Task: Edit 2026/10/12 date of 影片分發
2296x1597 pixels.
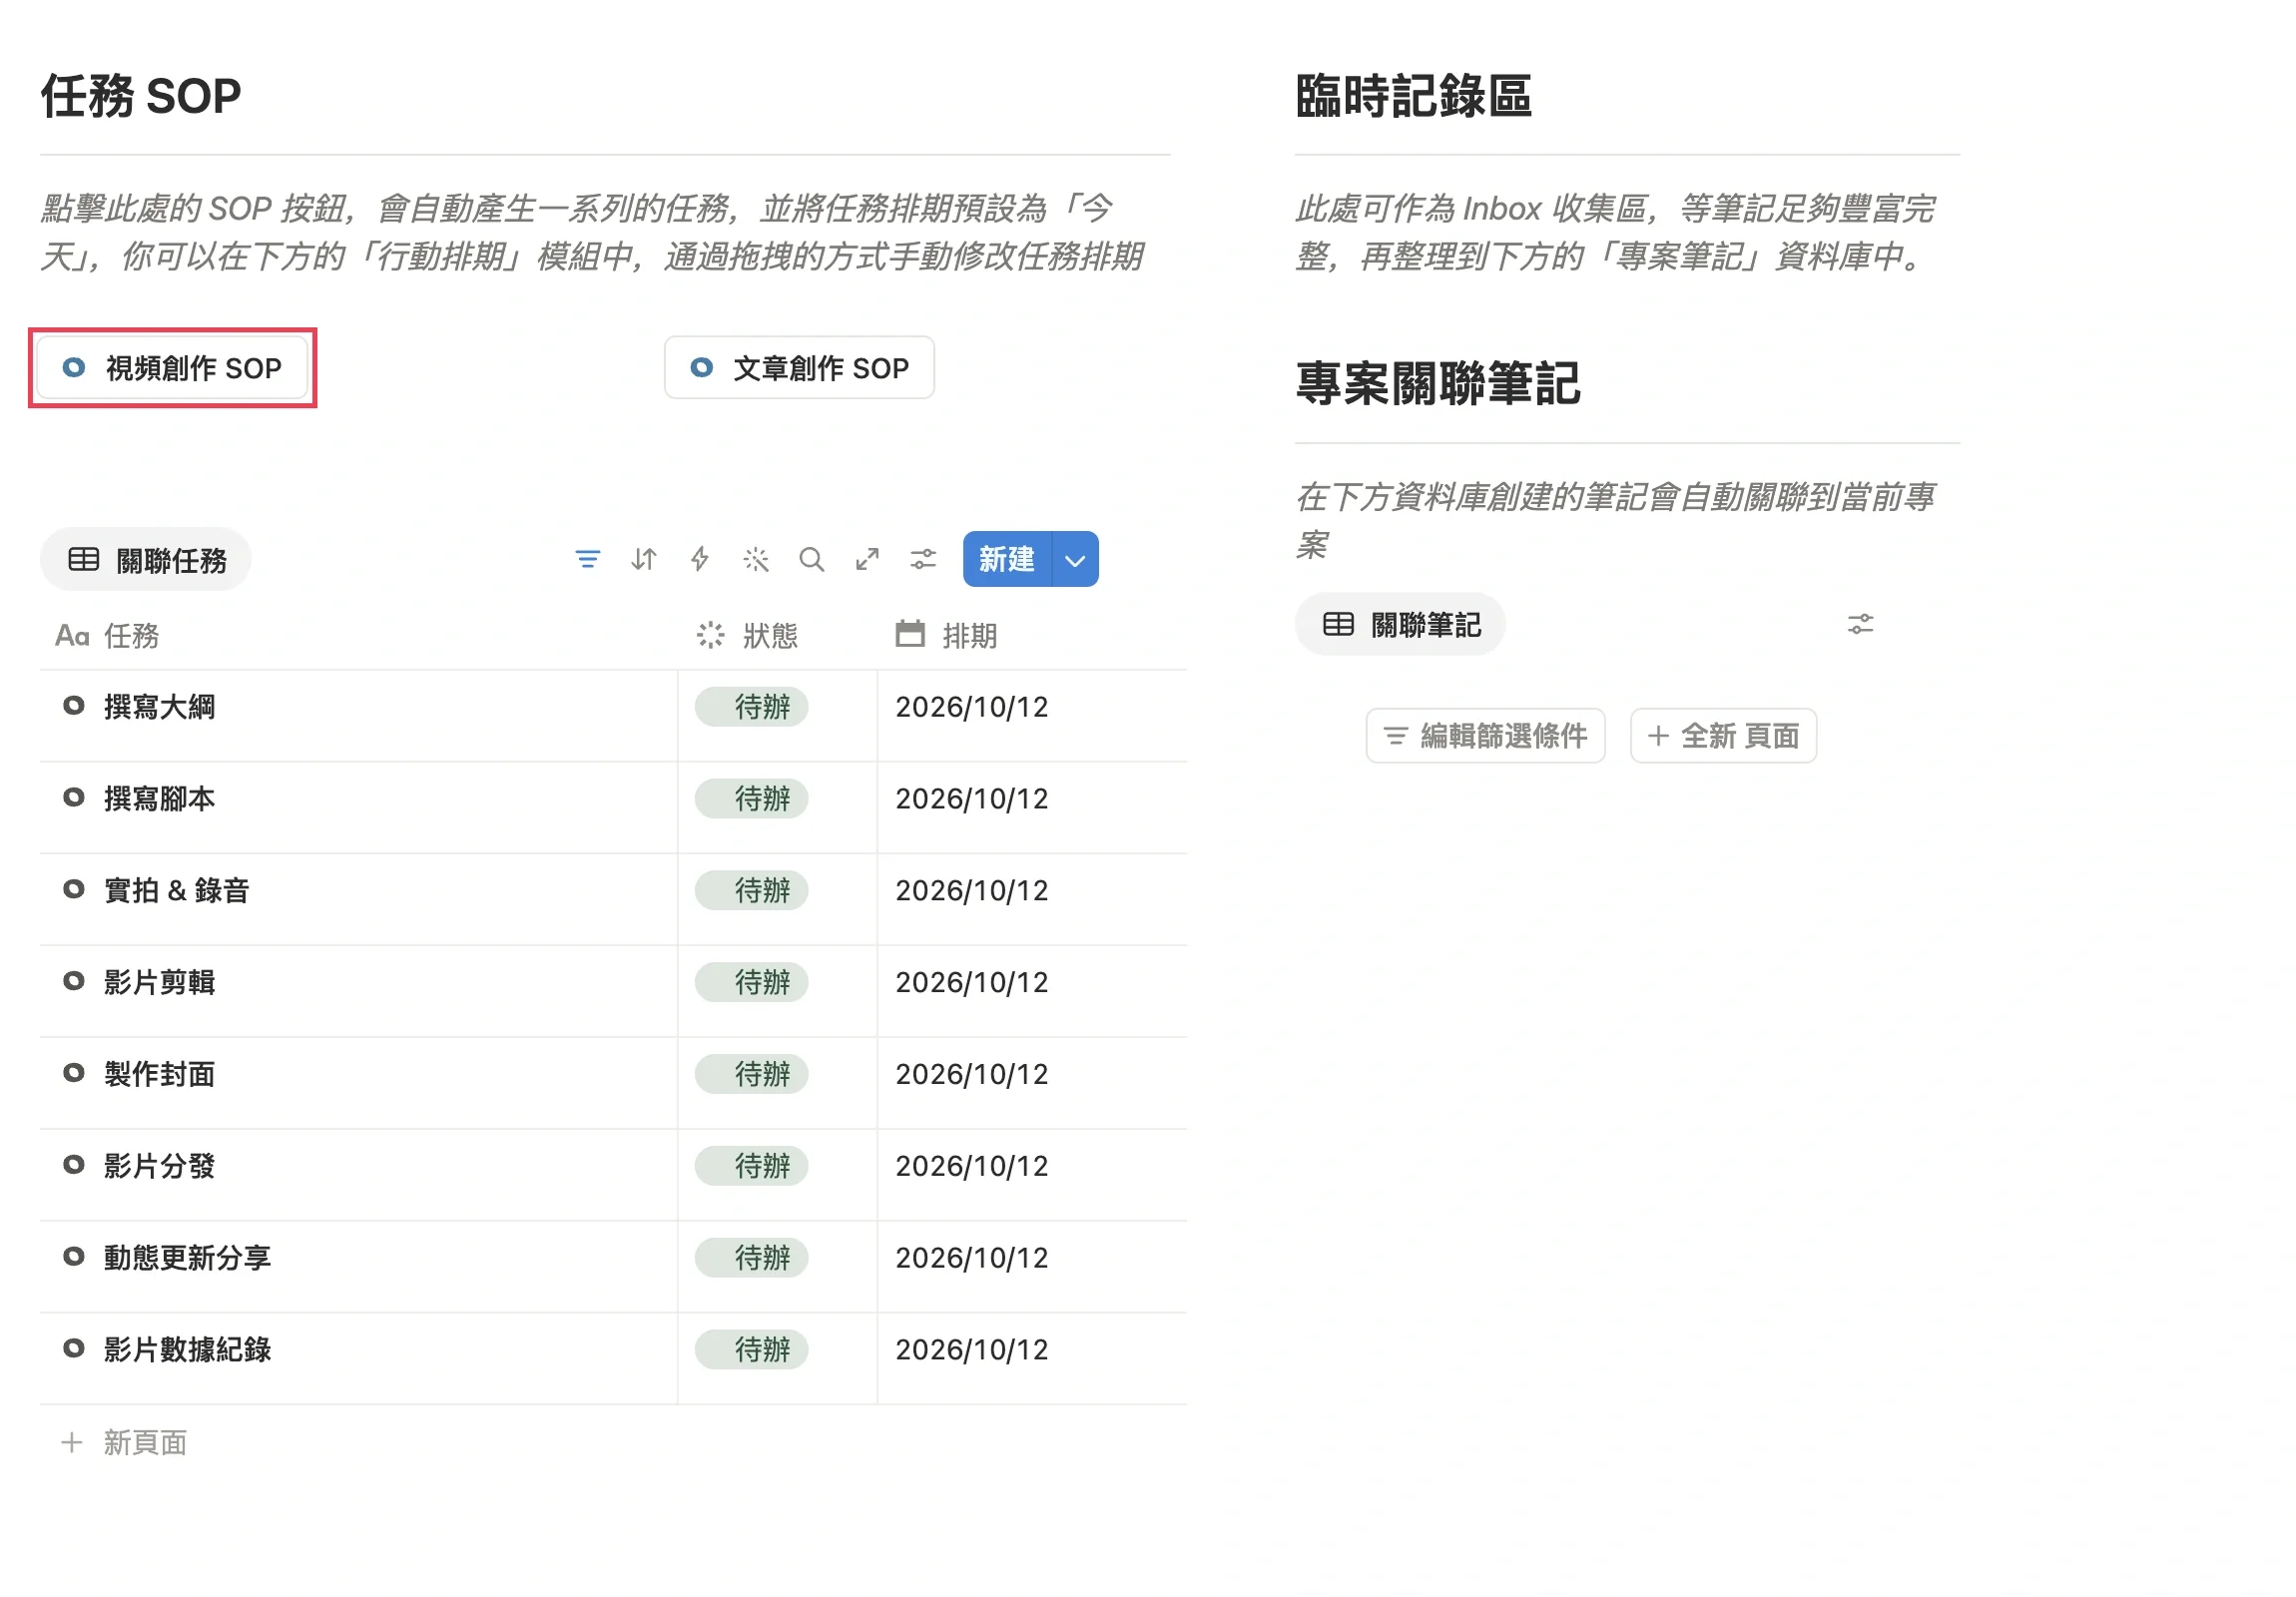Action: 971,1166
